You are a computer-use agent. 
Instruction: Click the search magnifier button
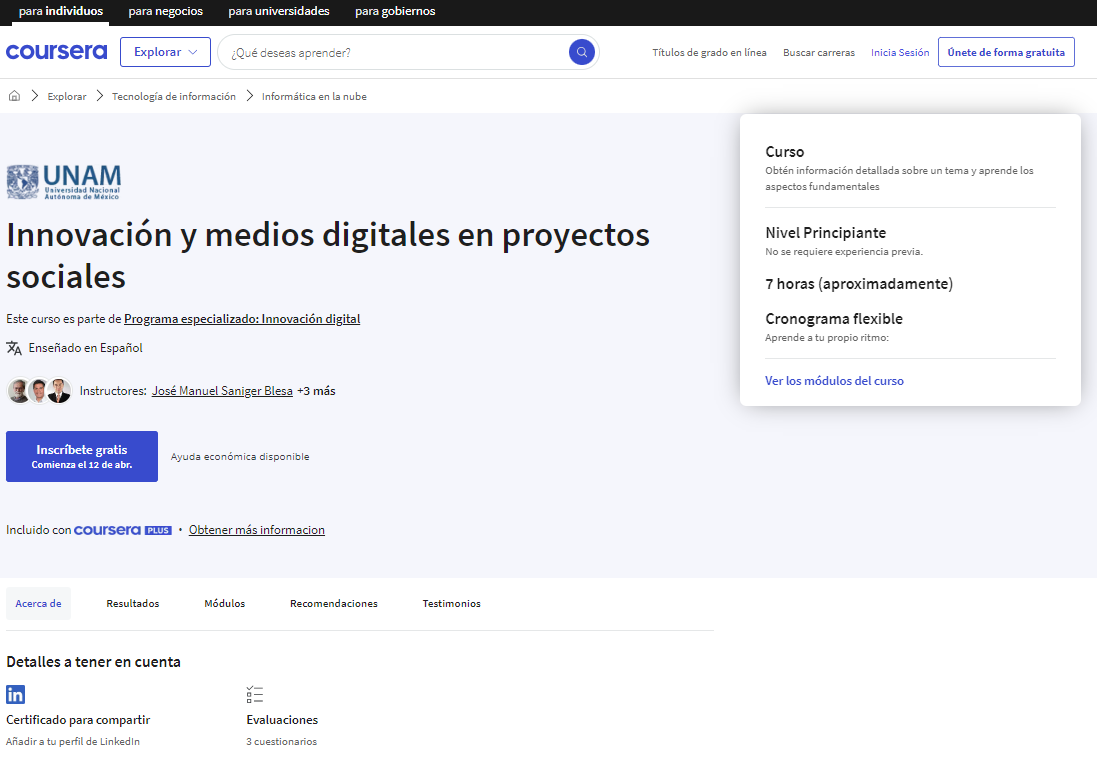(x=581, y=52)
